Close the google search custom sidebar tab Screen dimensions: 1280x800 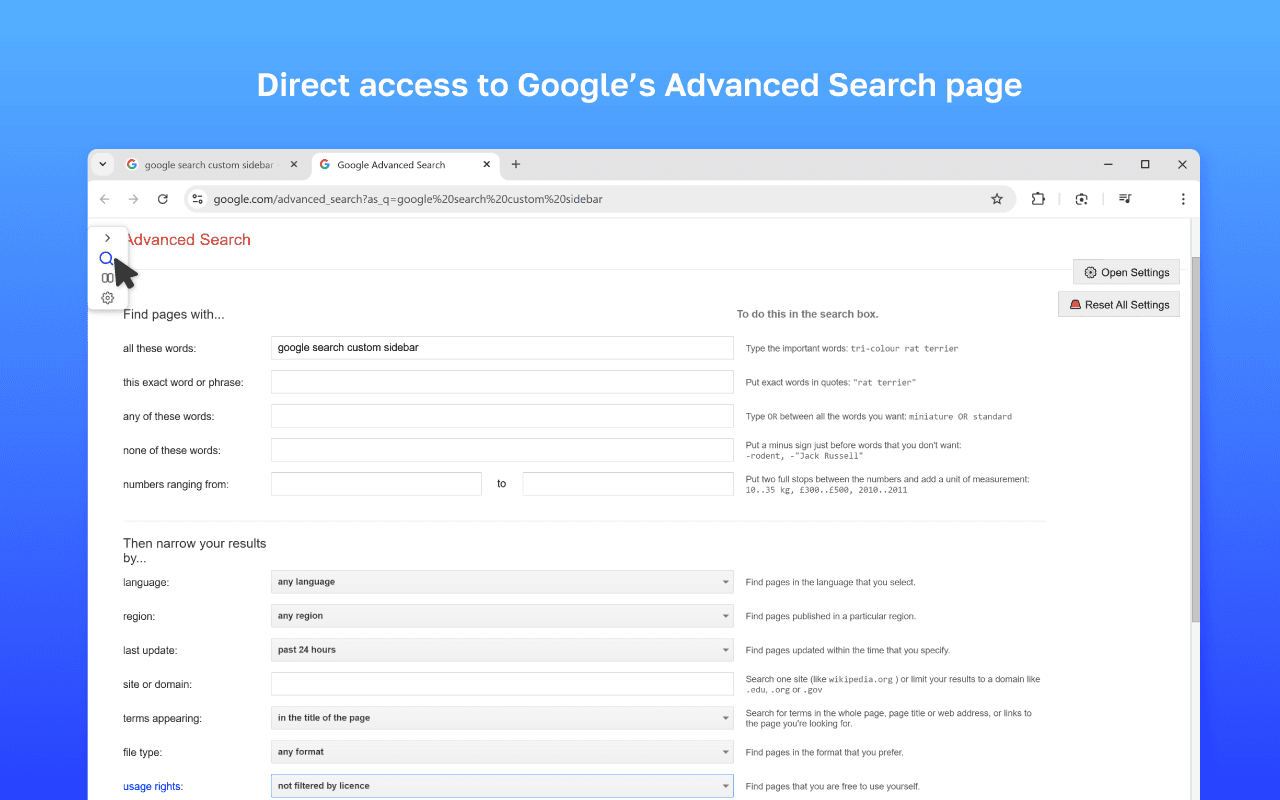pos(294,164)
